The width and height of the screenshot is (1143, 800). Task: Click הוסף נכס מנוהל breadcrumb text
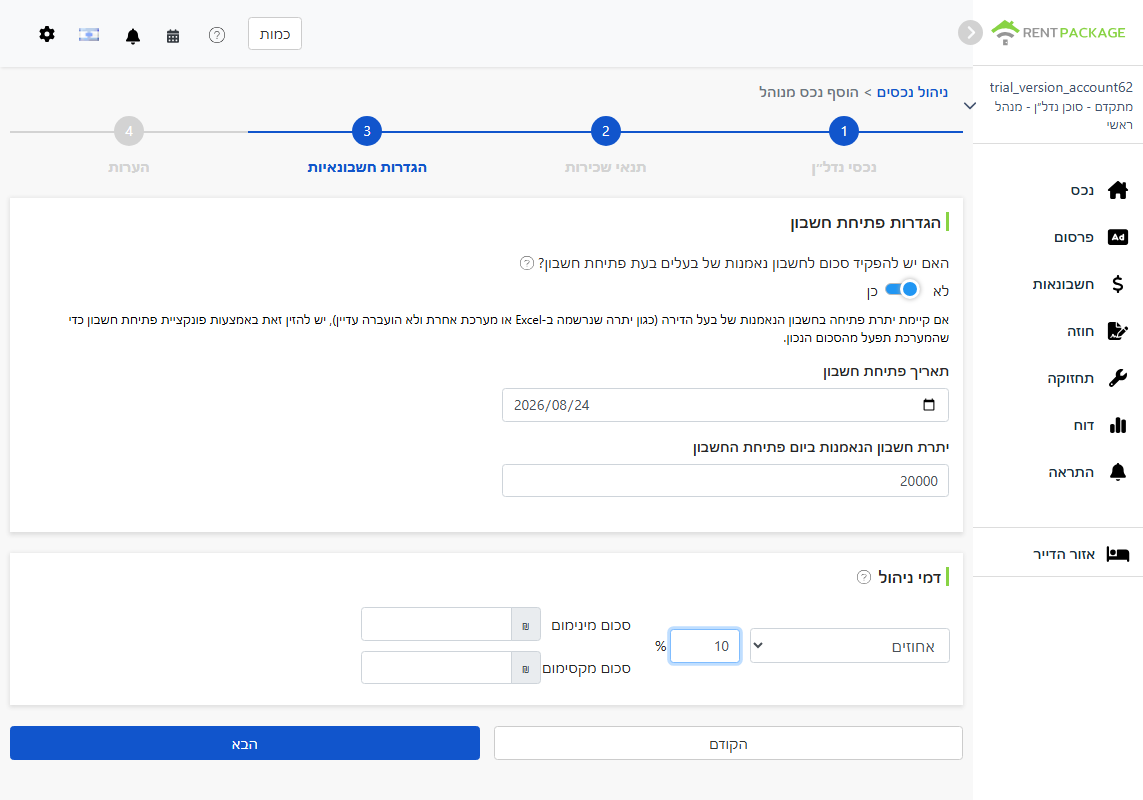[808, 92]
